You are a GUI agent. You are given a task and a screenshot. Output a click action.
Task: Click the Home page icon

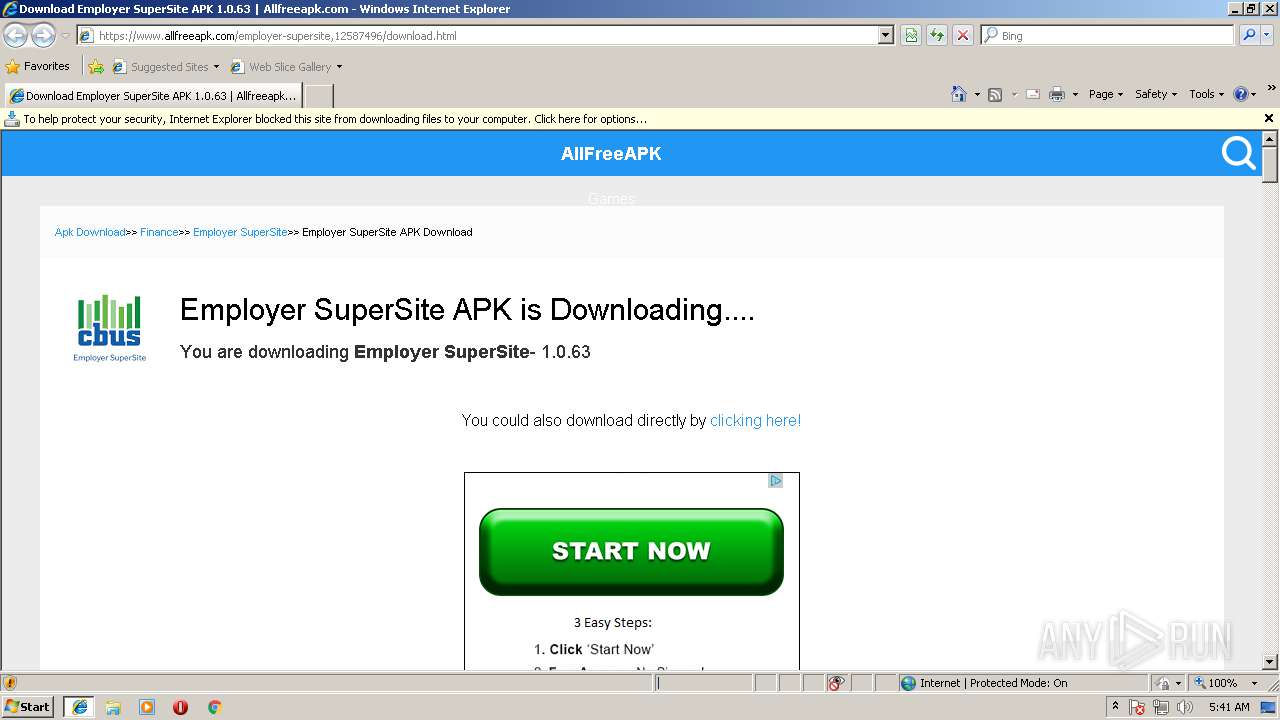coord(959,94)
